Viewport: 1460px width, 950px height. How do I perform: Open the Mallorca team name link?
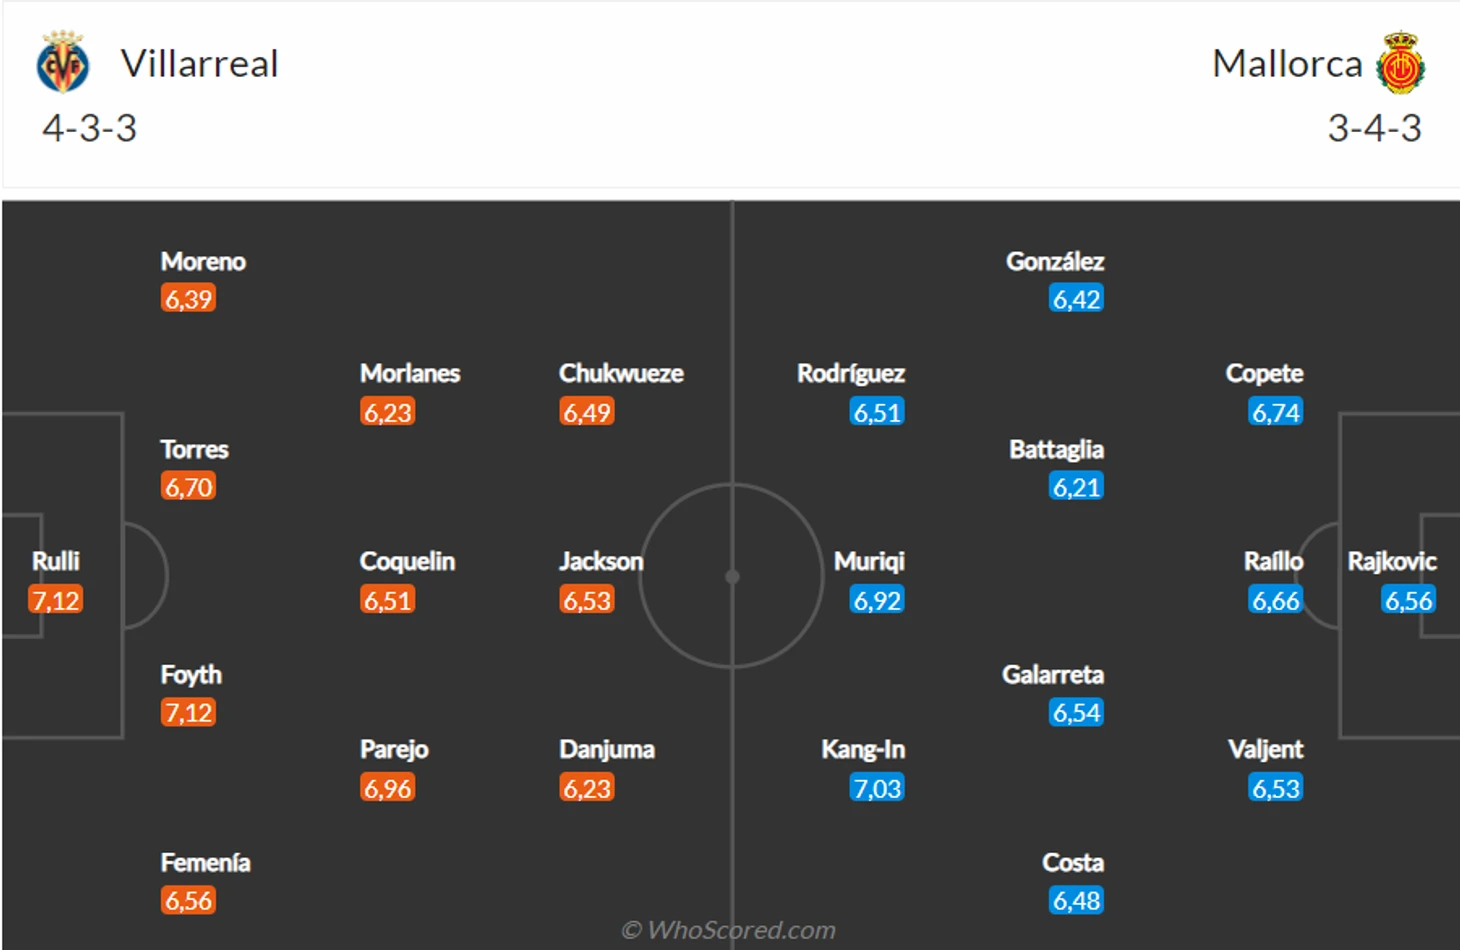(x=1287, y=64)
